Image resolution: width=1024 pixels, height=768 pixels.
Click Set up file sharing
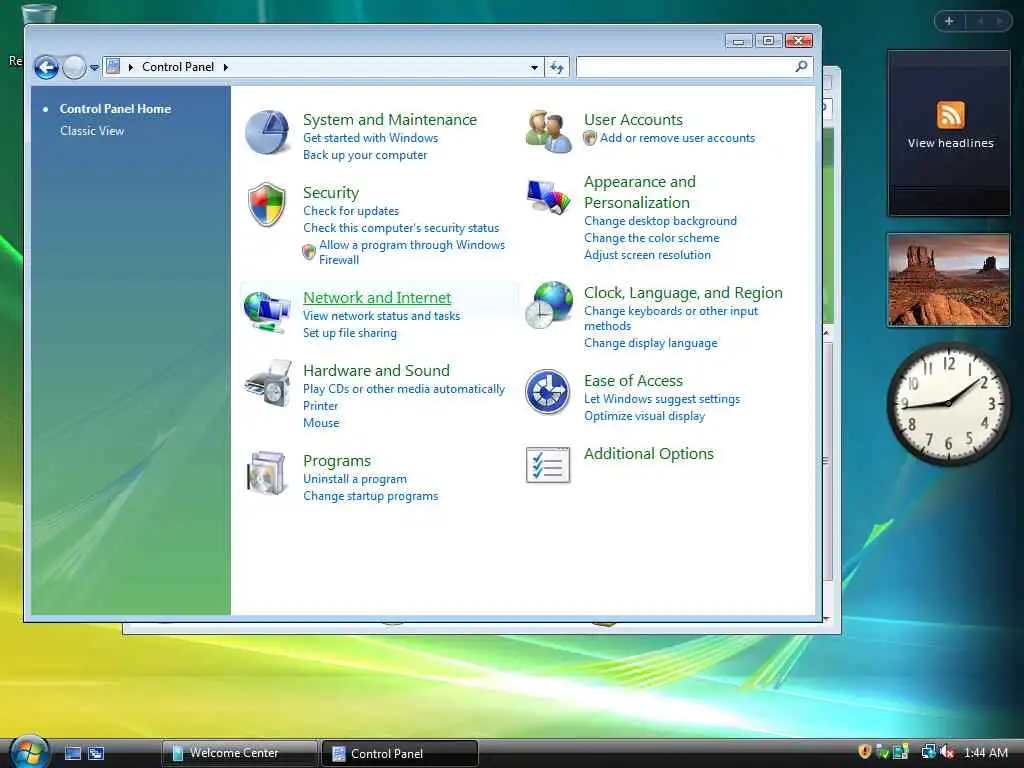350,332
